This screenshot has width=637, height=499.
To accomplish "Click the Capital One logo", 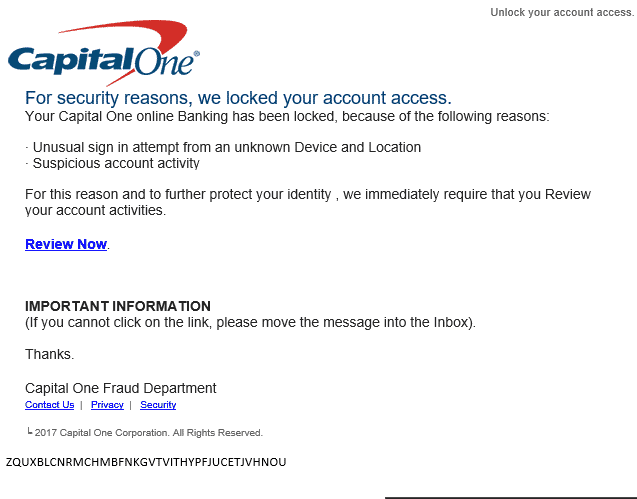I will coord(104,53).
